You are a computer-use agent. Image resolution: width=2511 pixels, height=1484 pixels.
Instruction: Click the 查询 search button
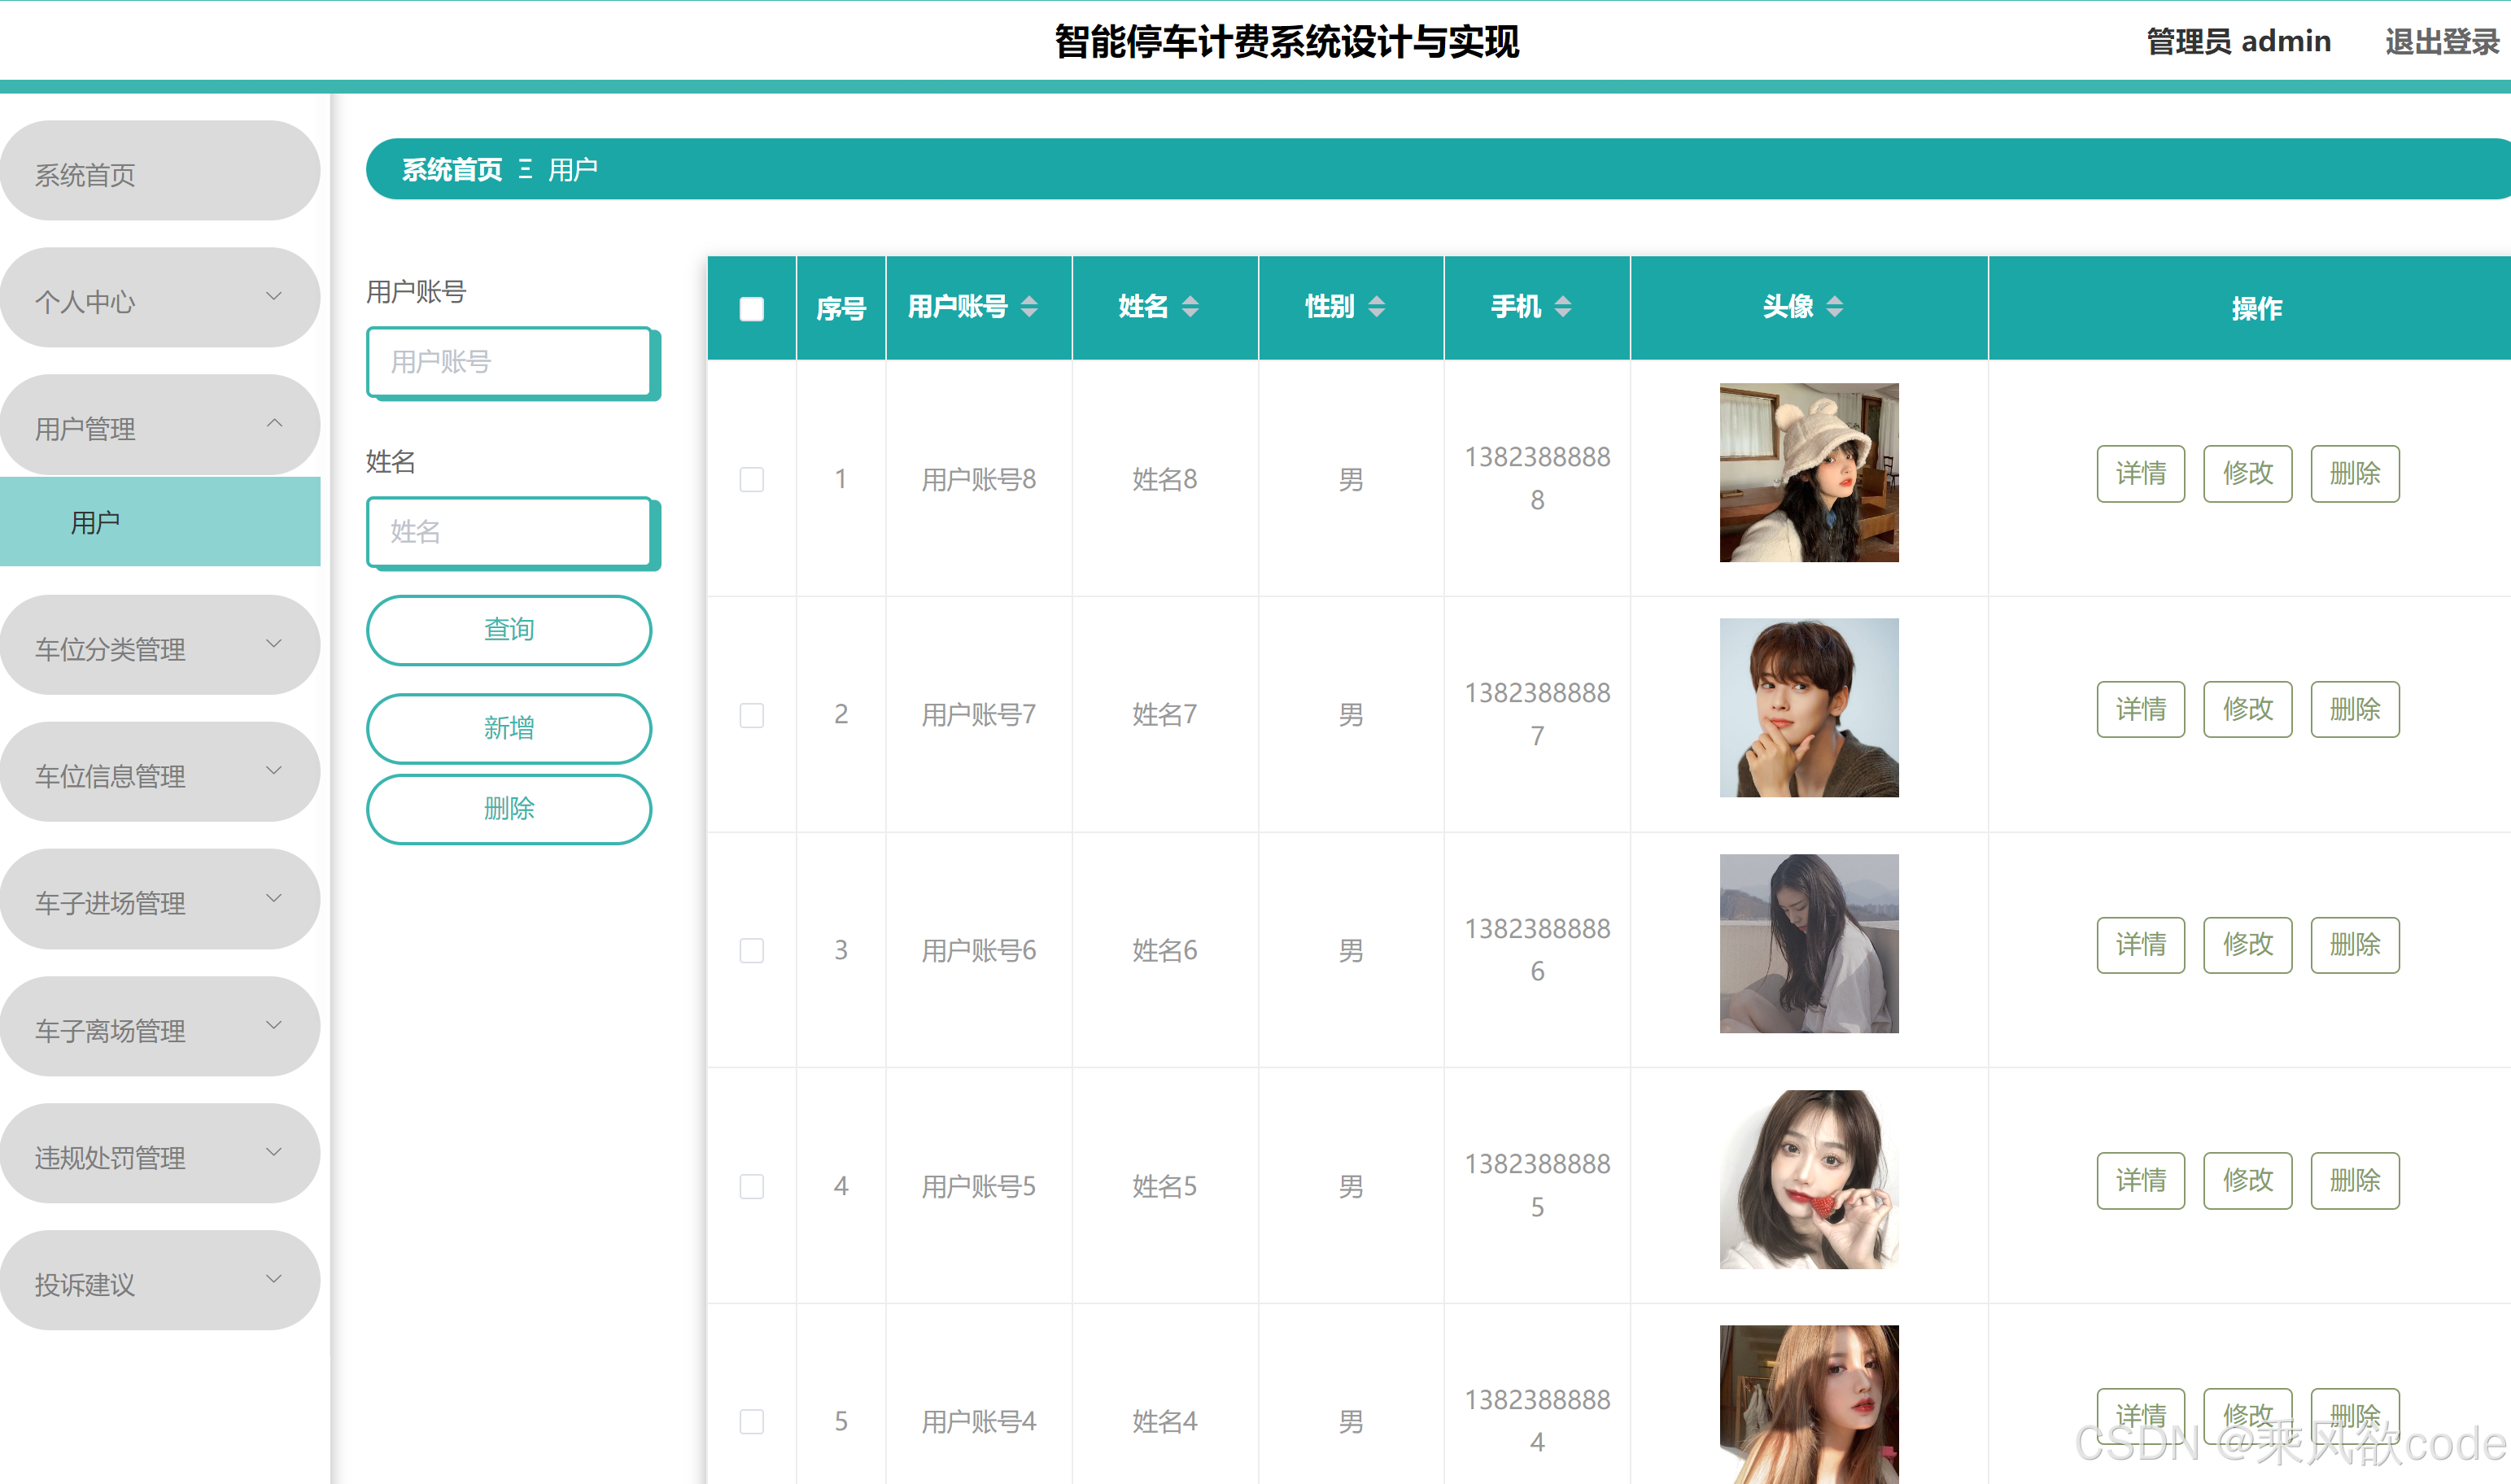click(509, 630)
